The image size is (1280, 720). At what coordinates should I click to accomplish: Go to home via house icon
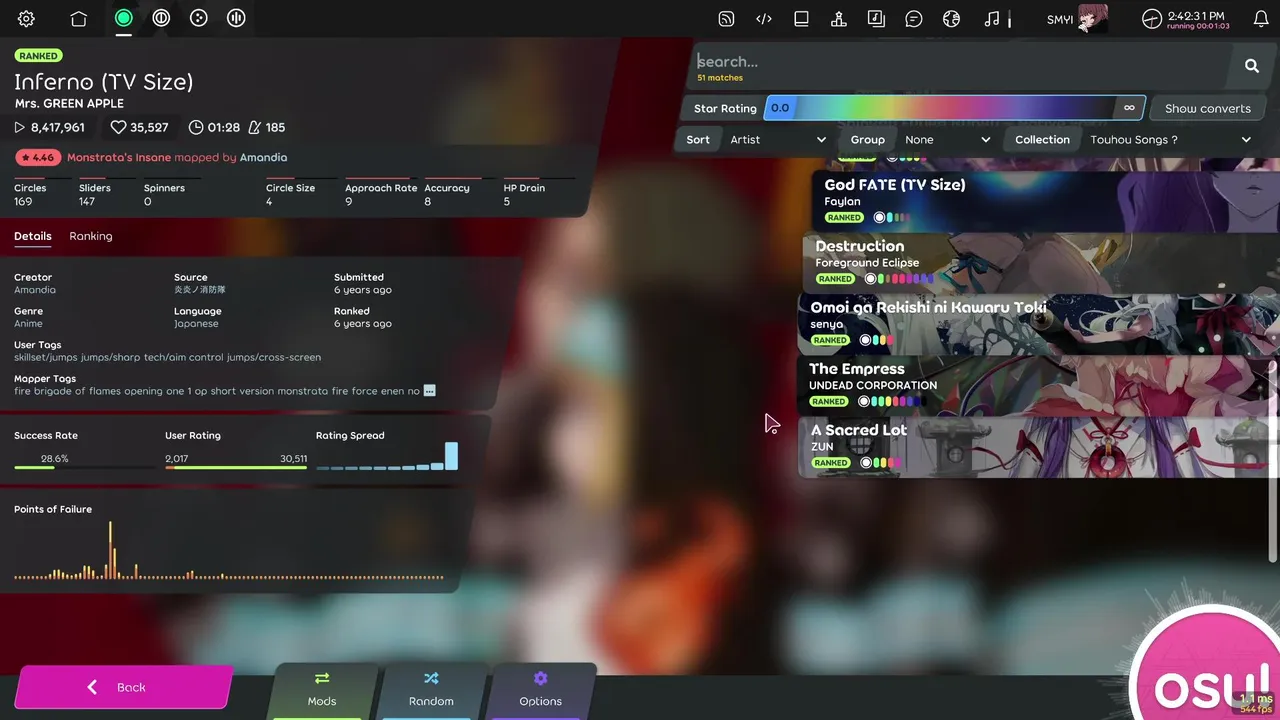pos(79,18)
